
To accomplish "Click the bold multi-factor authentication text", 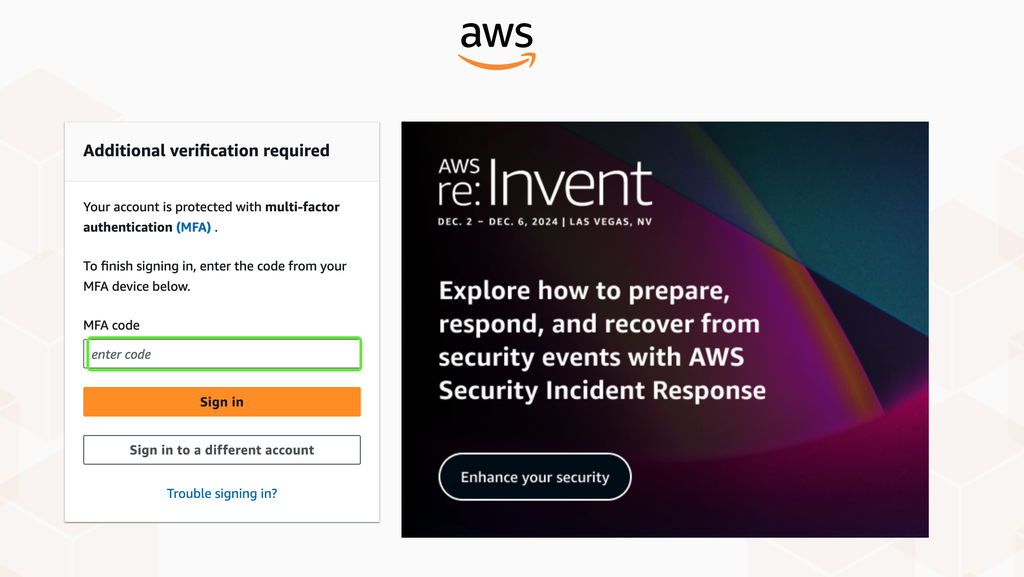I will point(212,217).
